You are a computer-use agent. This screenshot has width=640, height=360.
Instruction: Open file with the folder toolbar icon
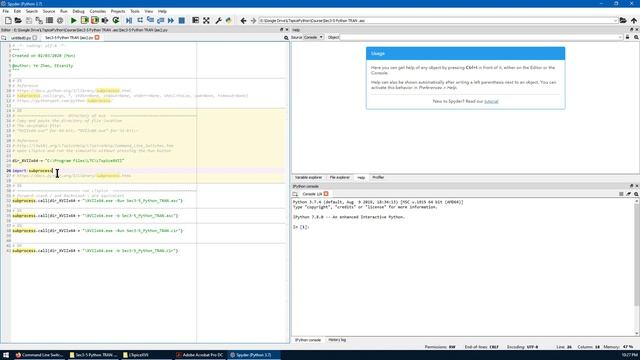(x=18, y=20)
